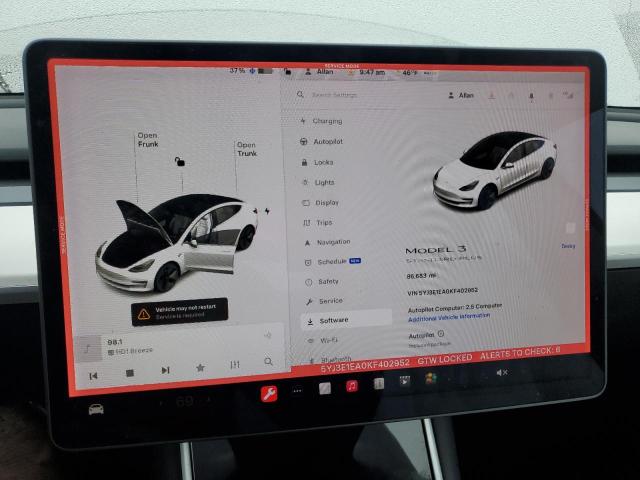Tap the unlock padlock above the car
The height and width of the screenshot is (480, 640).
[180, 162]
